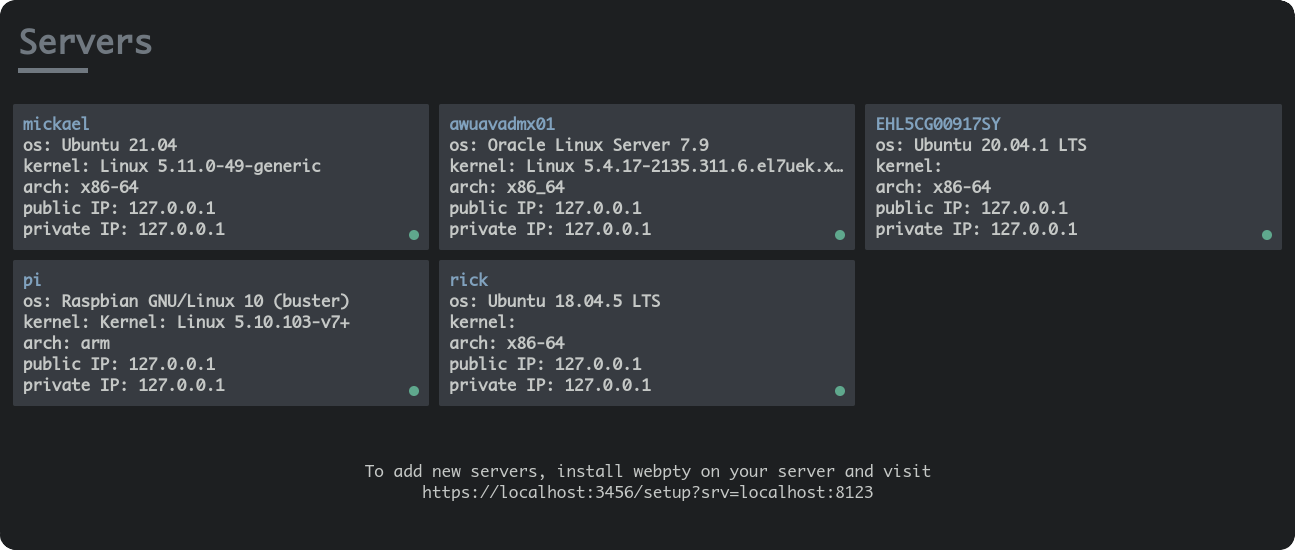Click the green status dot on mickael card

click(x=414, y=235)
